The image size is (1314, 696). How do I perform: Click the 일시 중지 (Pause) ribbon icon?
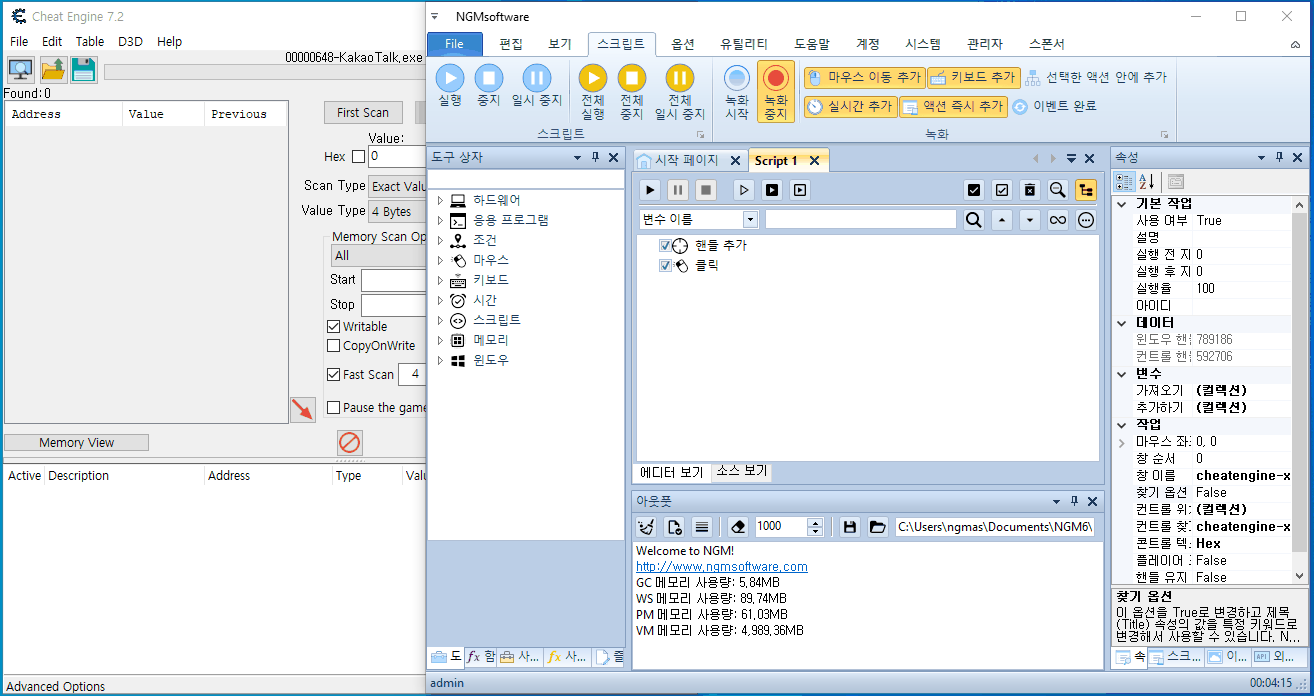pos(537,78)
